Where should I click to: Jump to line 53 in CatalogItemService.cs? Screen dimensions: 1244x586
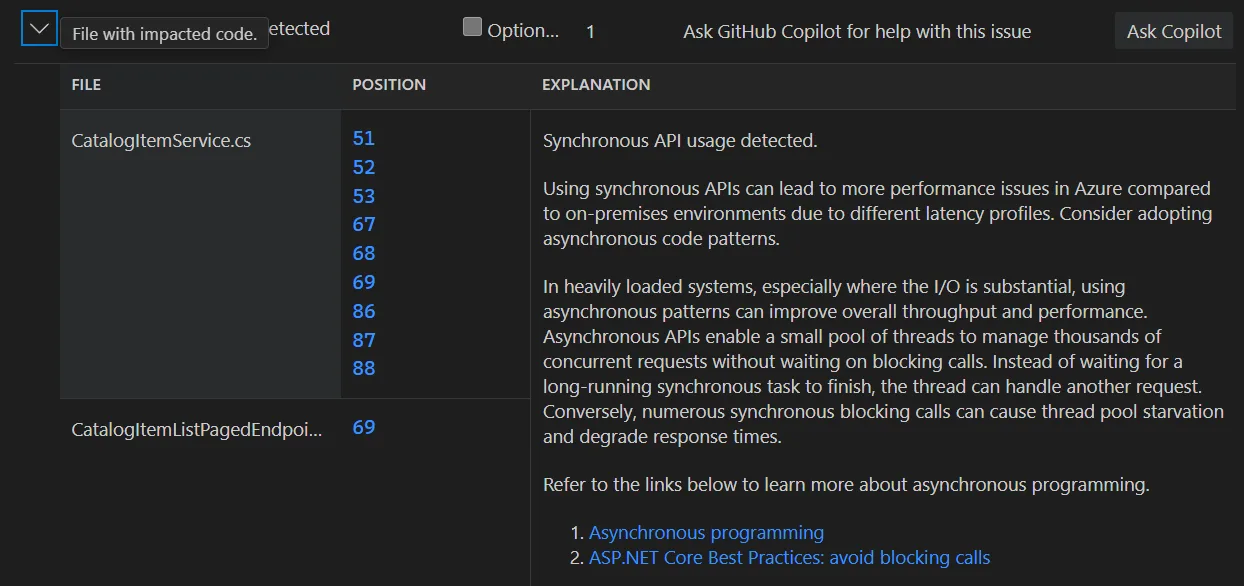(364, 196)
